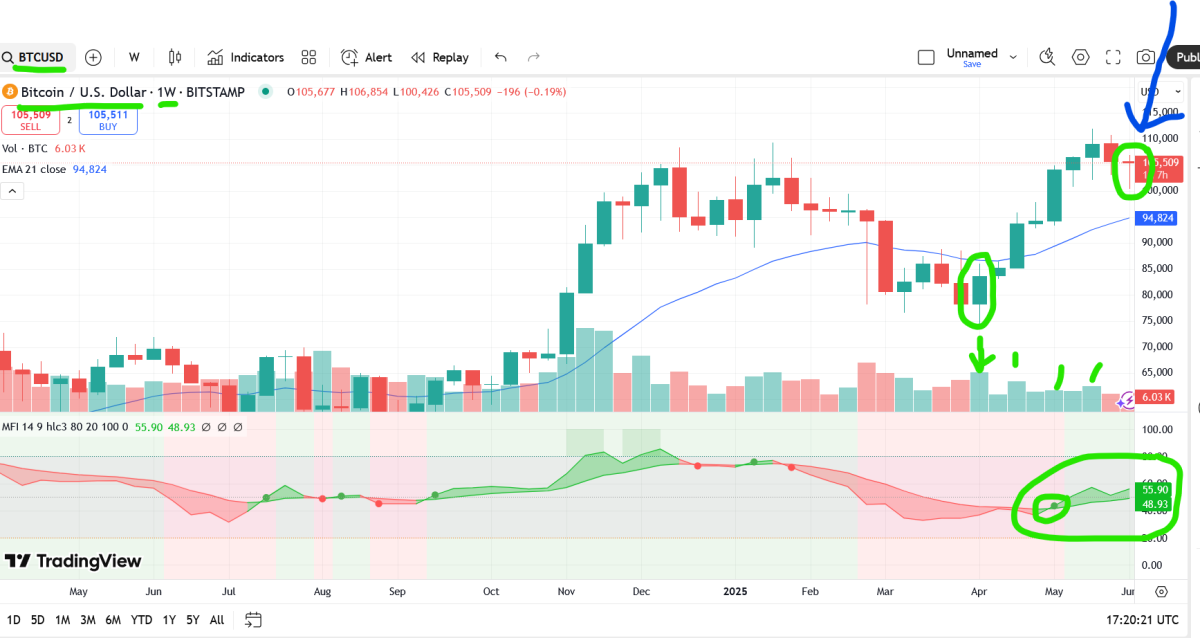
Task: Click the O105,677 open price value
Action: [310, 92]
